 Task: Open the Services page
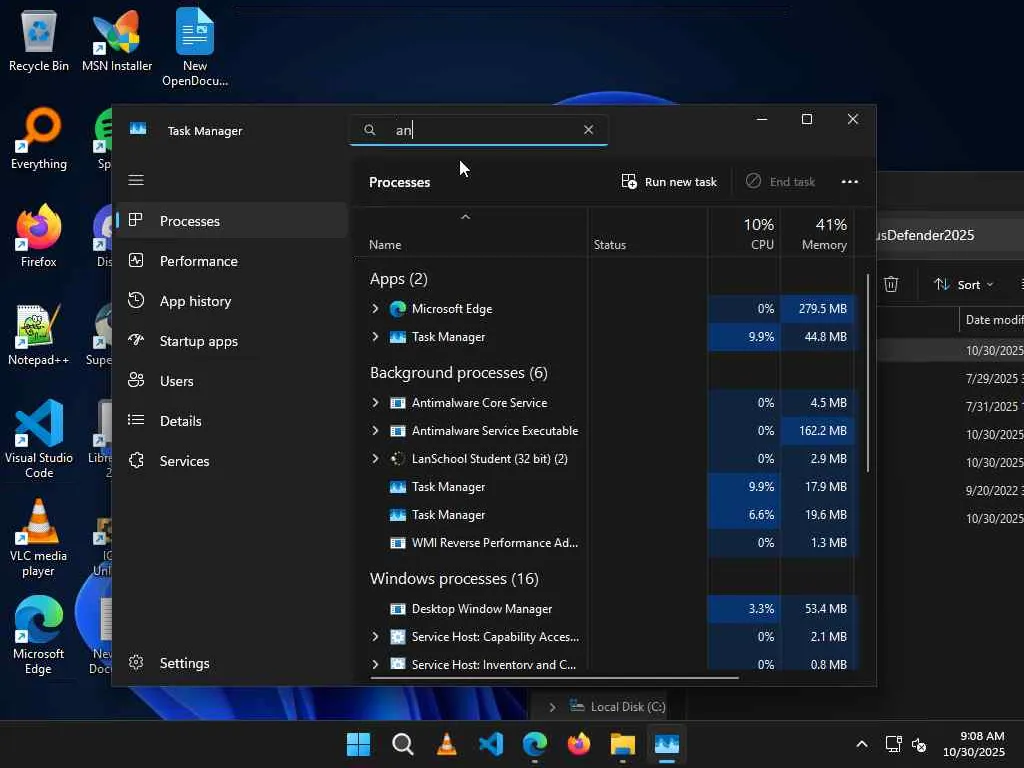(232, 460)
